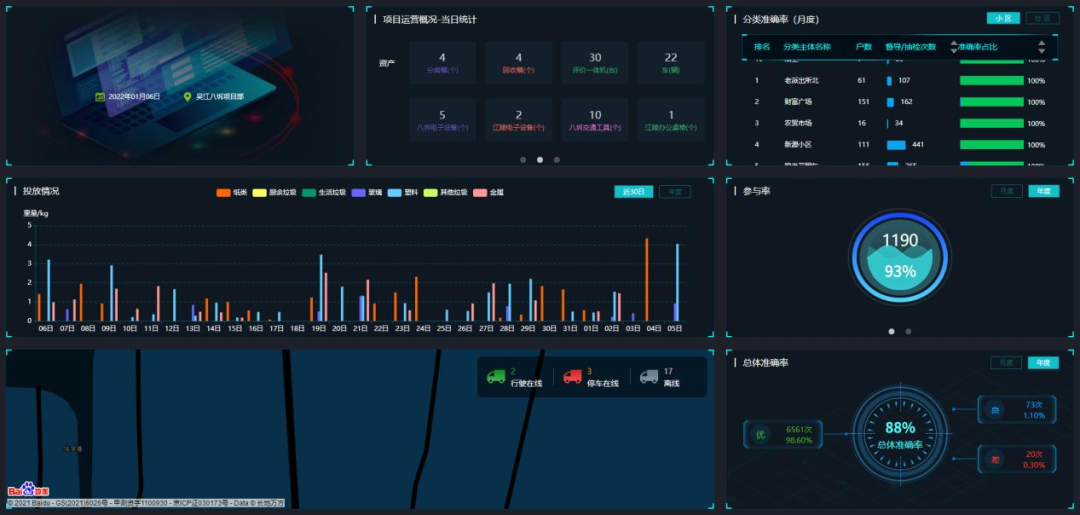Click the 05日 tall blue 塑料 bar

[678, 282]
